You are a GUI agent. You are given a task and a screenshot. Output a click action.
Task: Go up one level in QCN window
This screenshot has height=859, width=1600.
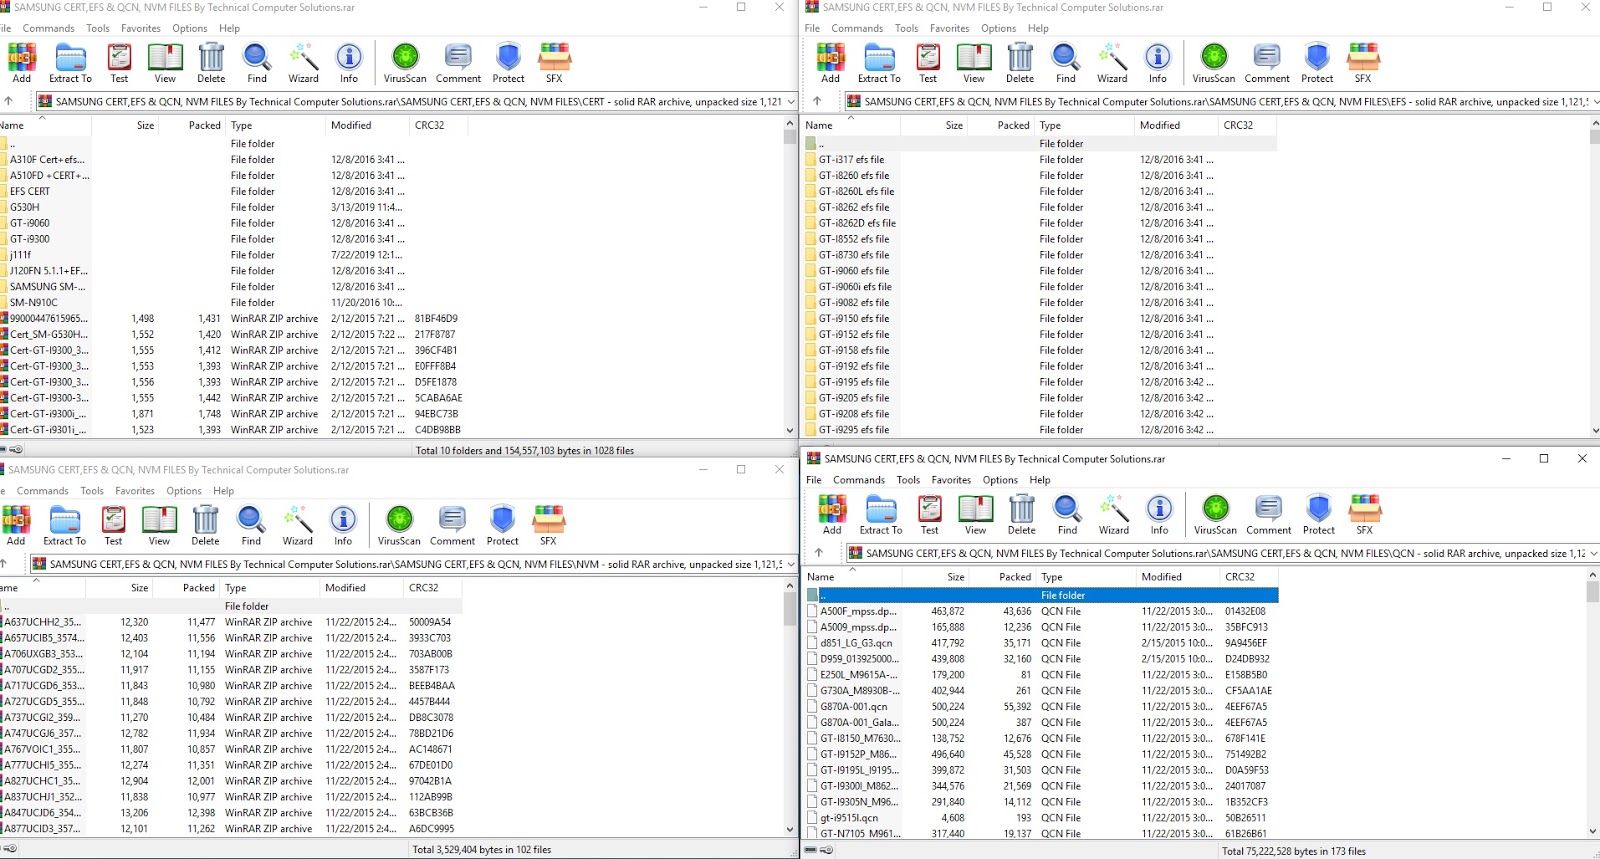(819, 553)
